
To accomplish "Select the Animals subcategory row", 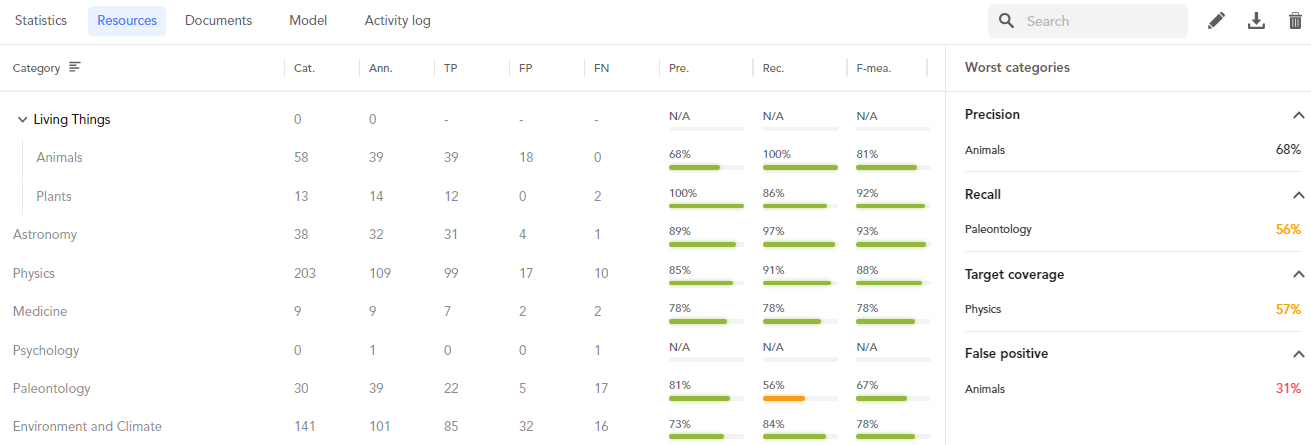I will coord(59,158).
